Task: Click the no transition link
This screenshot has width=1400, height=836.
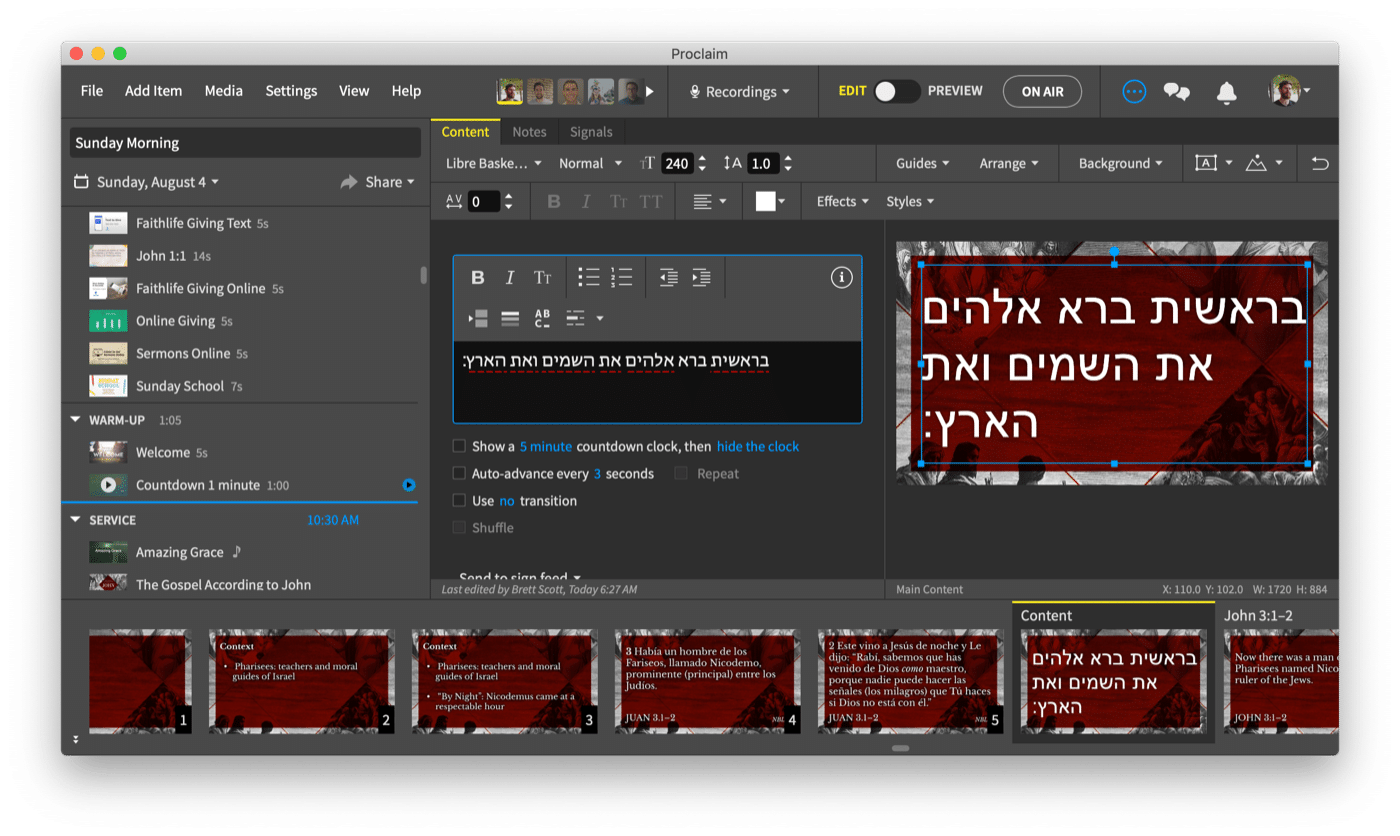Action: click(507, 500)
